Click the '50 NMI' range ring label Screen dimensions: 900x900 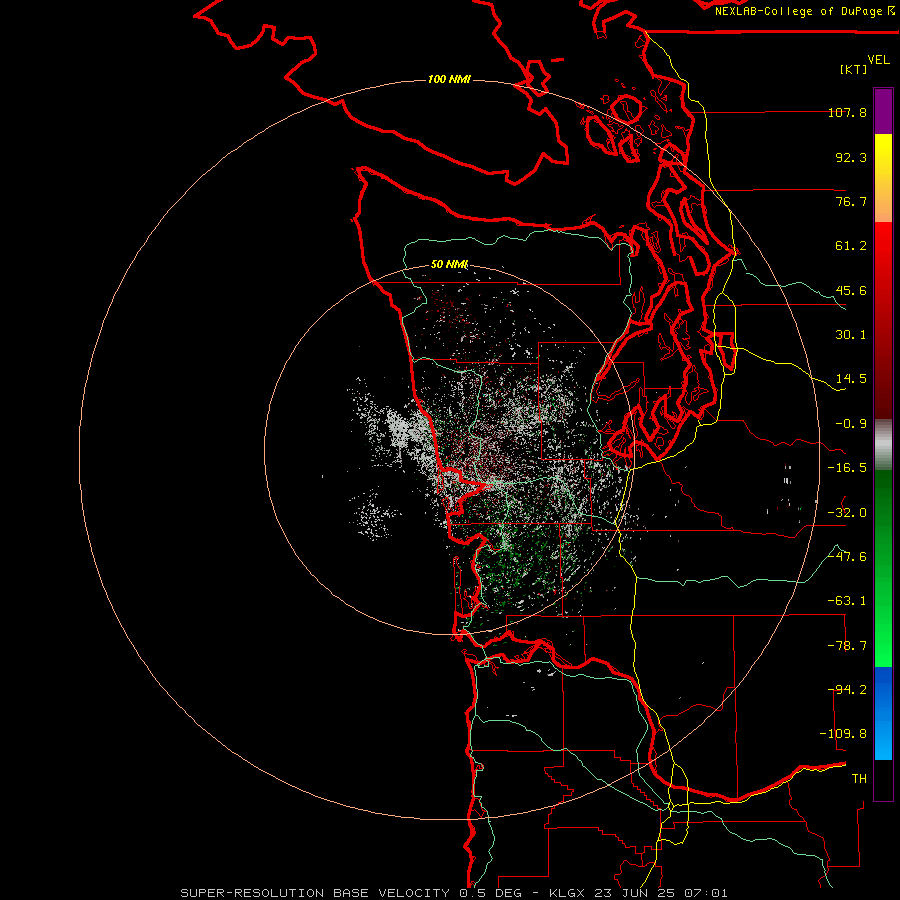click(x=449, y=265)
